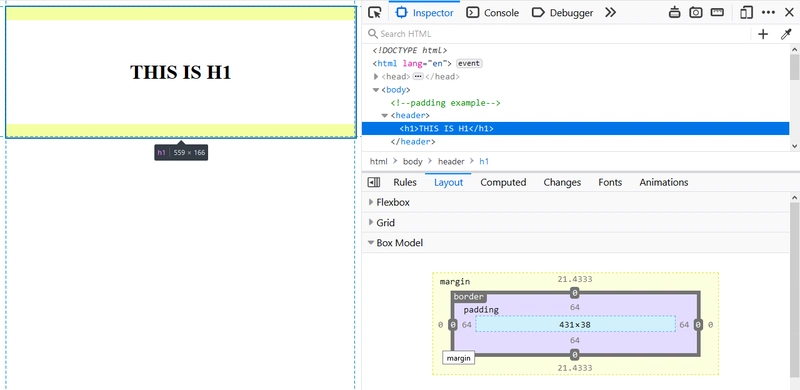Select the h1 THIS IS H1 markup line
The height and width of the screenshot is (390, 800).
576,129
